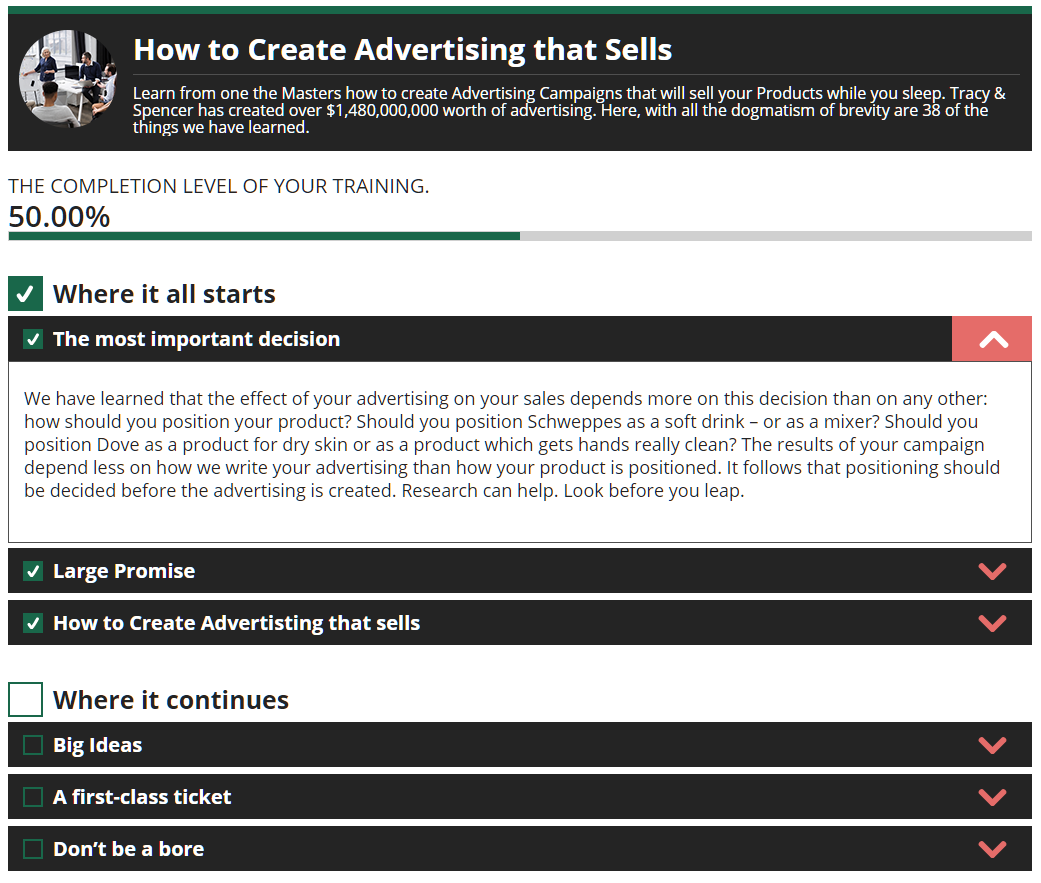Uncheck the Large Promise checkbox
Screen dimensions: 1041x883
(33, 571)
